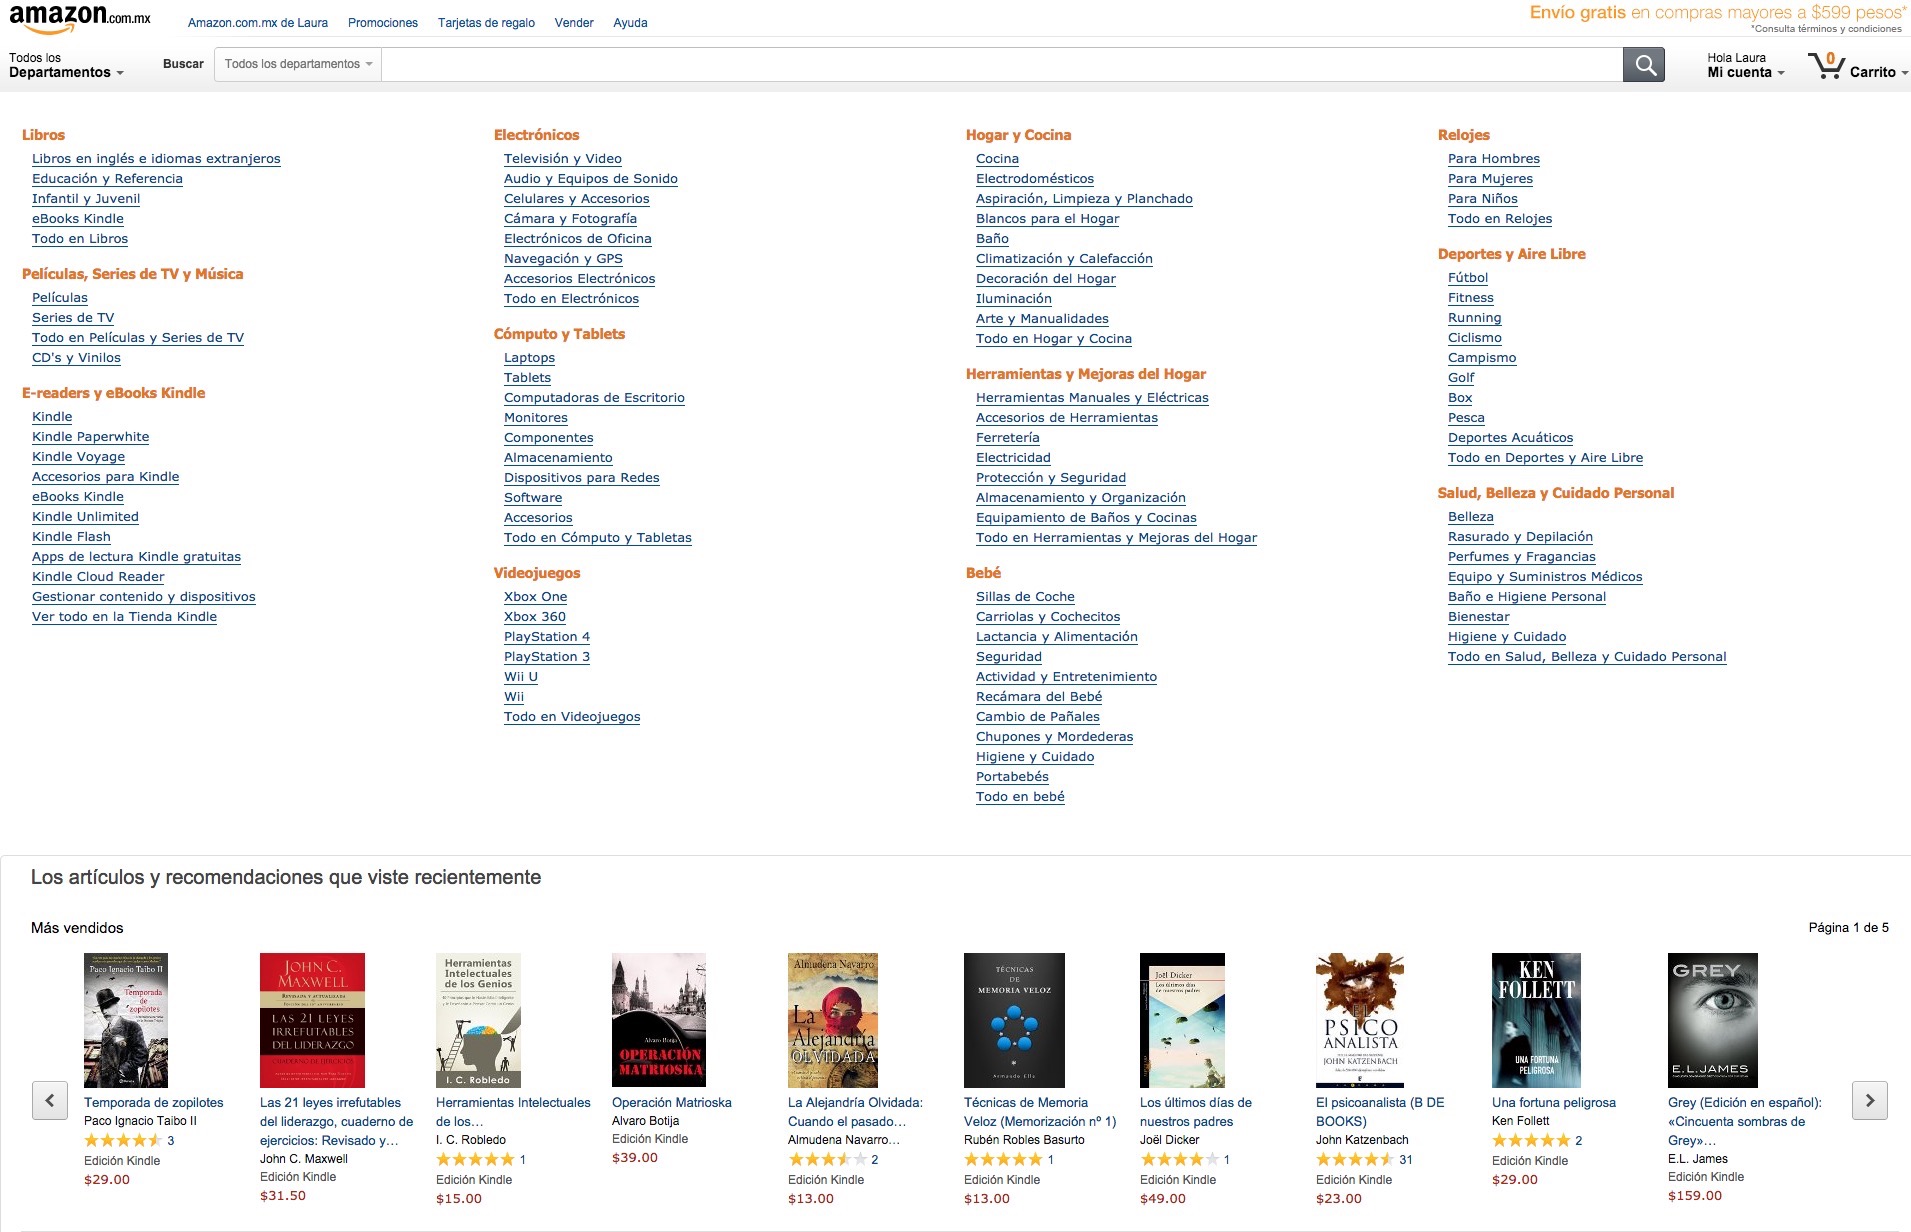Open the shopping cart icon
This screenshot has width=1911, height=1232.
(1826, 66)
